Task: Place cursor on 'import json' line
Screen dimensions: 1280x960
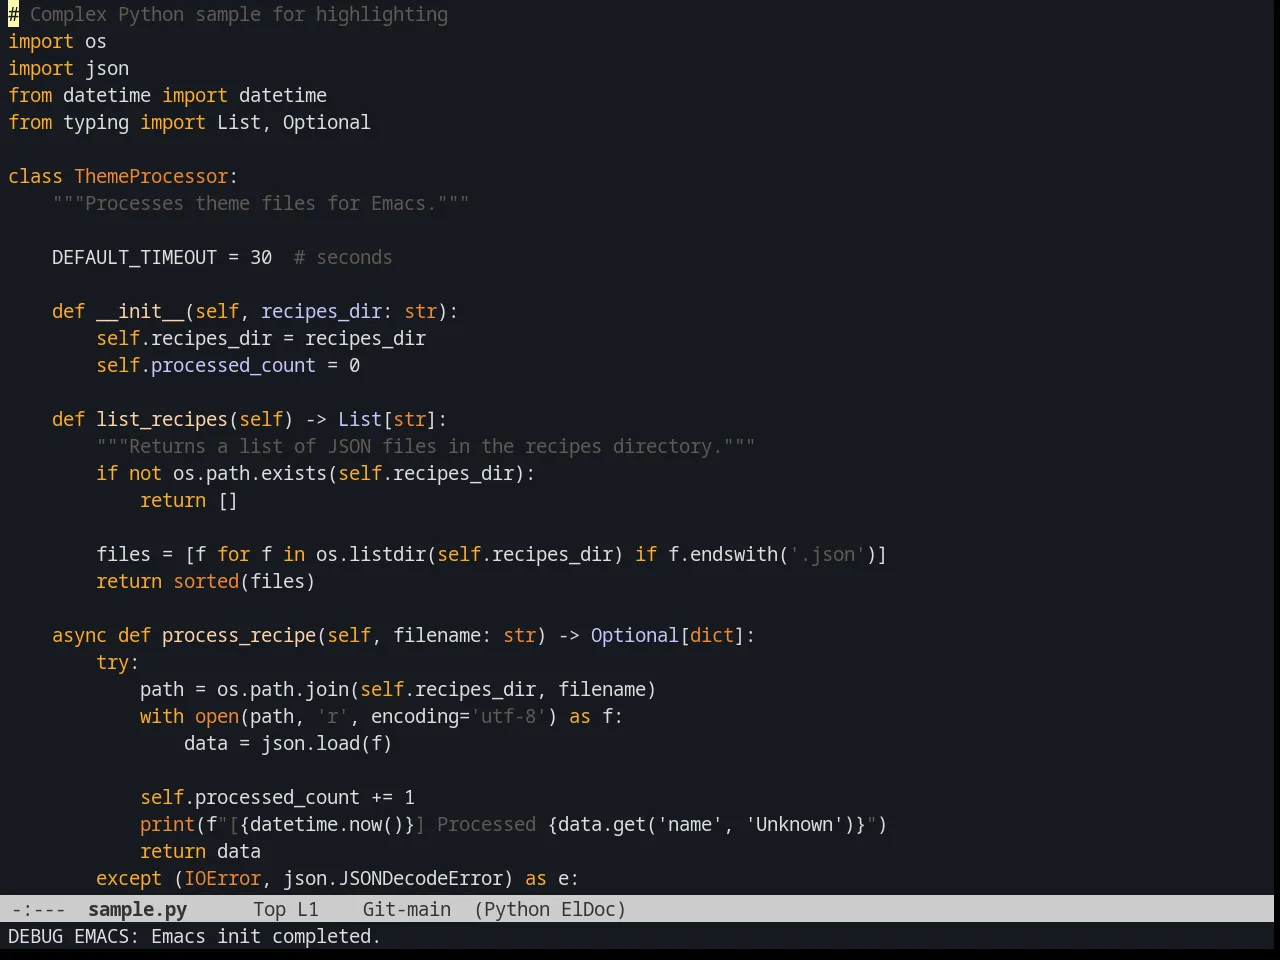Action: point(68,68)
